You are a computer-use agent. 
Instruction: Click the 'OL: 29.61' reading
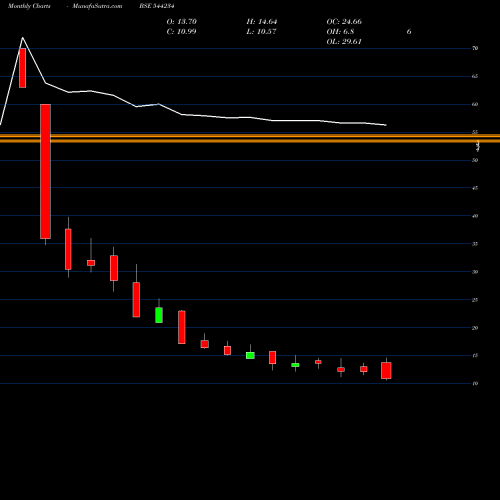[x=344, y=42]
